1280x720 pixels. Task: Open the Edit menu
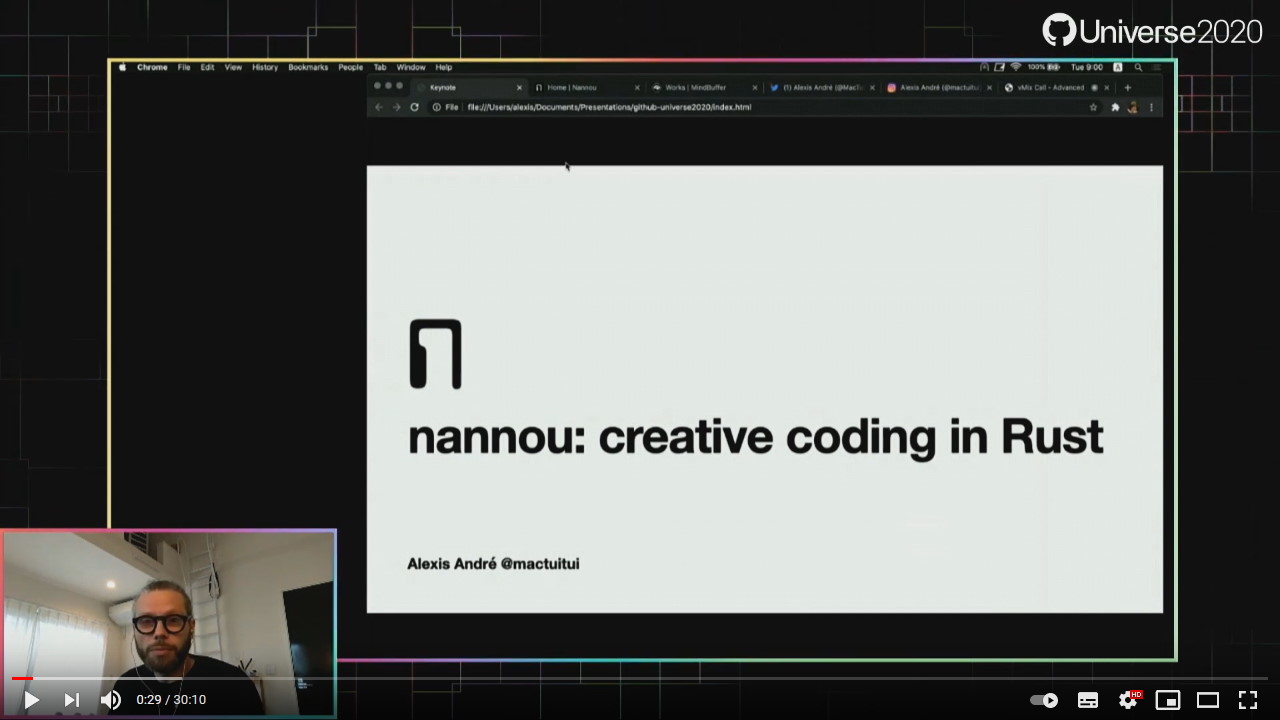[207, 67]
